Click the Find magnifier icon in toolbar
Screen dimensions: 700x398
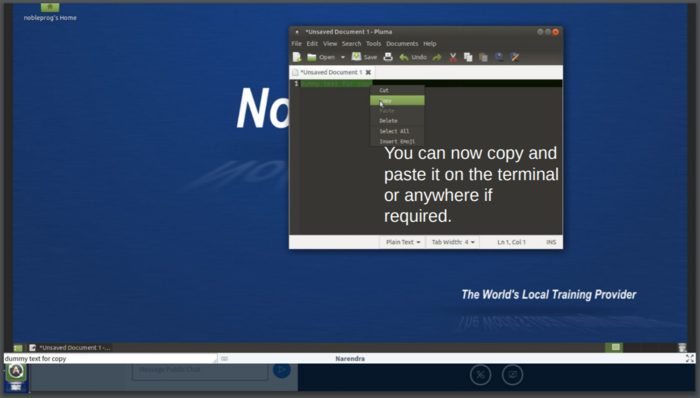coord(499,57)
